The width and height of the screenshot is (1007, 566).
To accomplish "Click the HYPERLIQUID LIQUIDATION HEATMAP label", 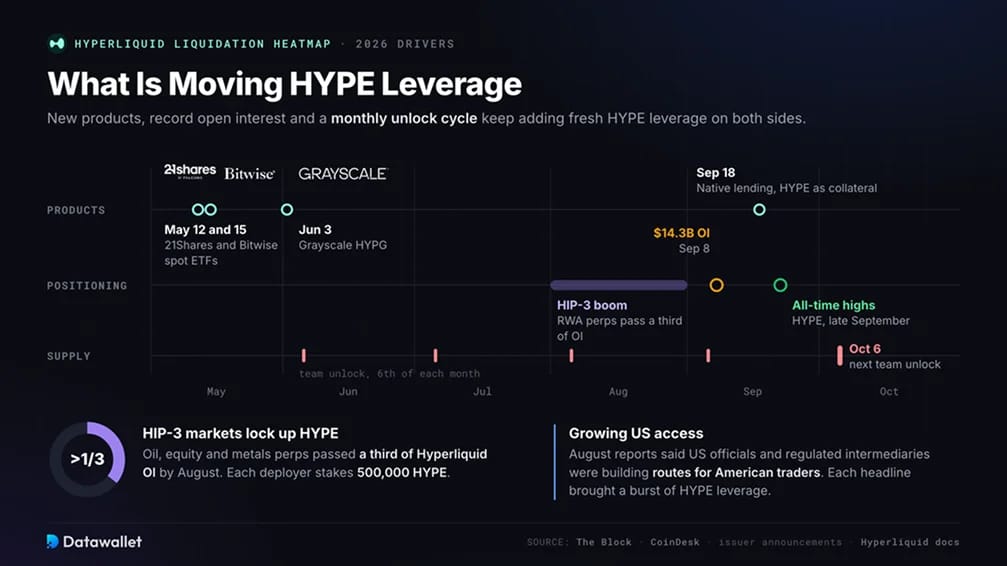I will (x=202, y=44).
